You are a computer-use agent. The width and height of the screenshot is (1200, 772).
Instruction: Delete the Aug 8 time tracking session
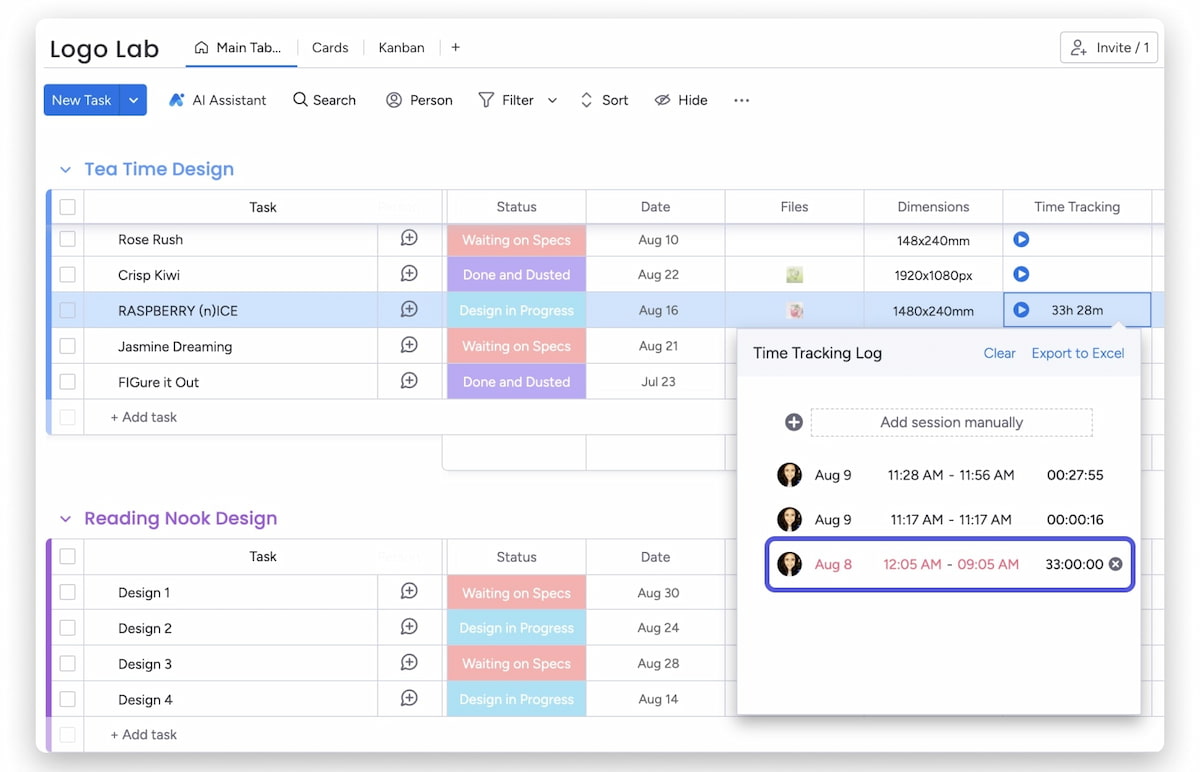click(1116, 563)
